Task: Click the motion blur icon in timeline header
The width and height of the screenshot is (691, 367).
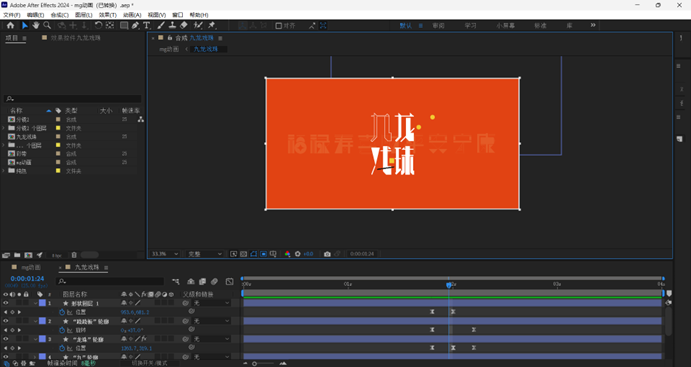Action: tap(214, 281)
